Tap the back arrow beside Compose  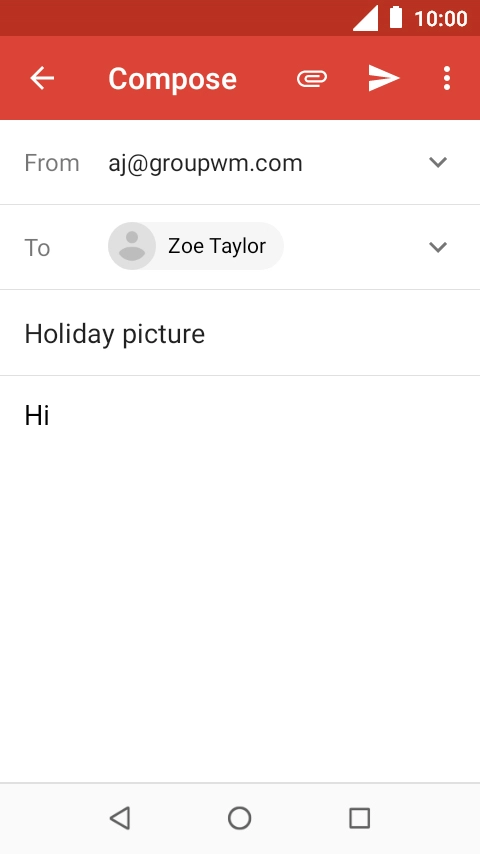coord(42,78)
